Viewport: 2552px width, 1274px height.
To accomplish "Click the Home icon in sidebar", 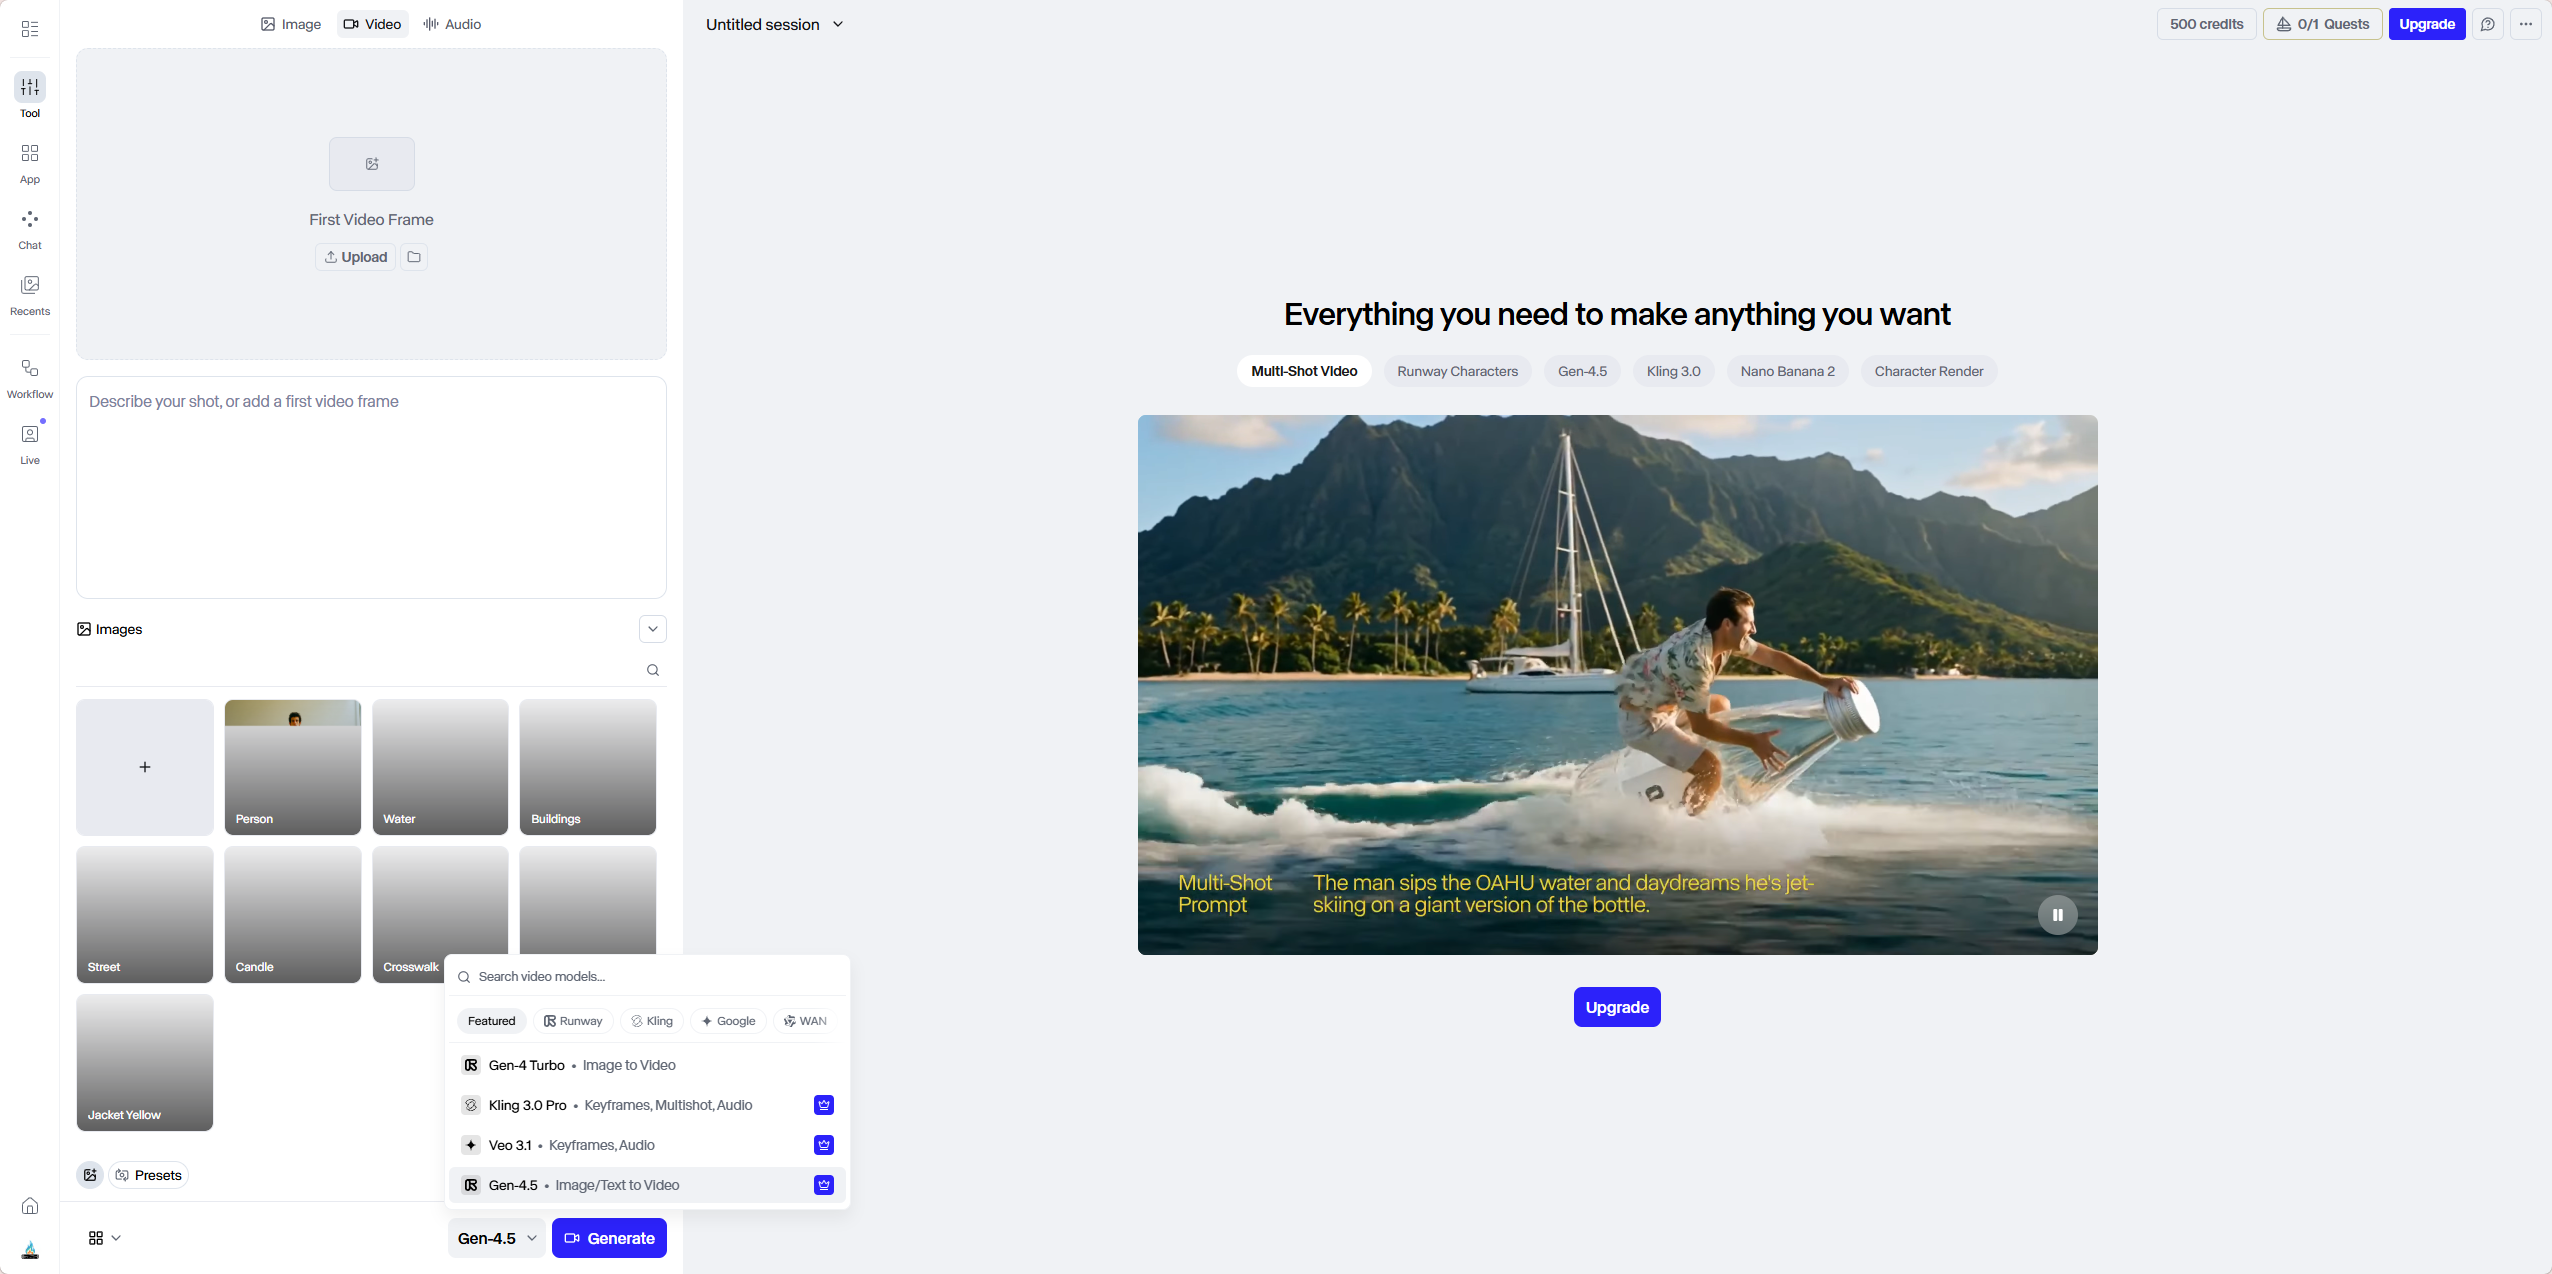I will coord(30,1205).
